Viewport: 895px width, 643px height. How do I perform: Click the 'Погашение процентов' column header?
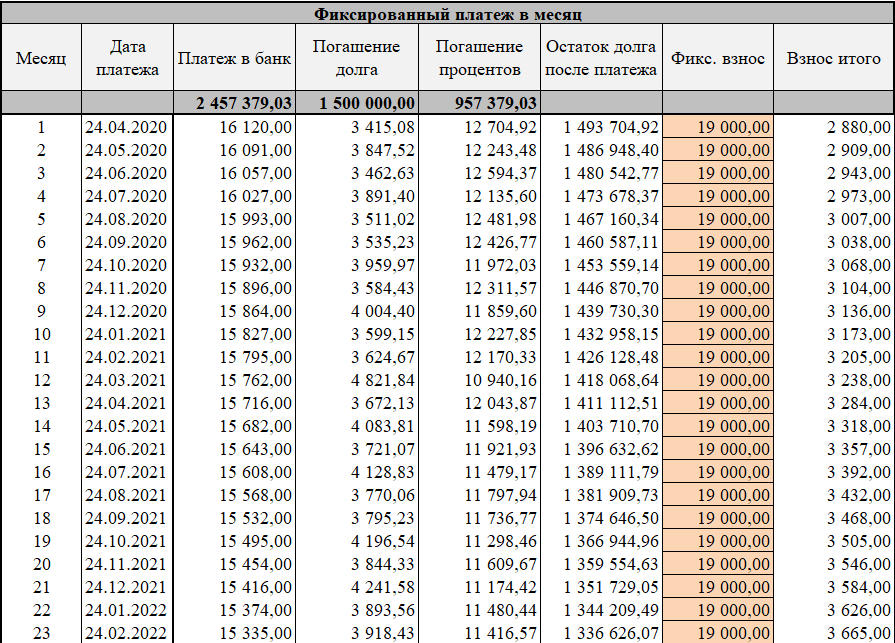[x=479, y=58]
